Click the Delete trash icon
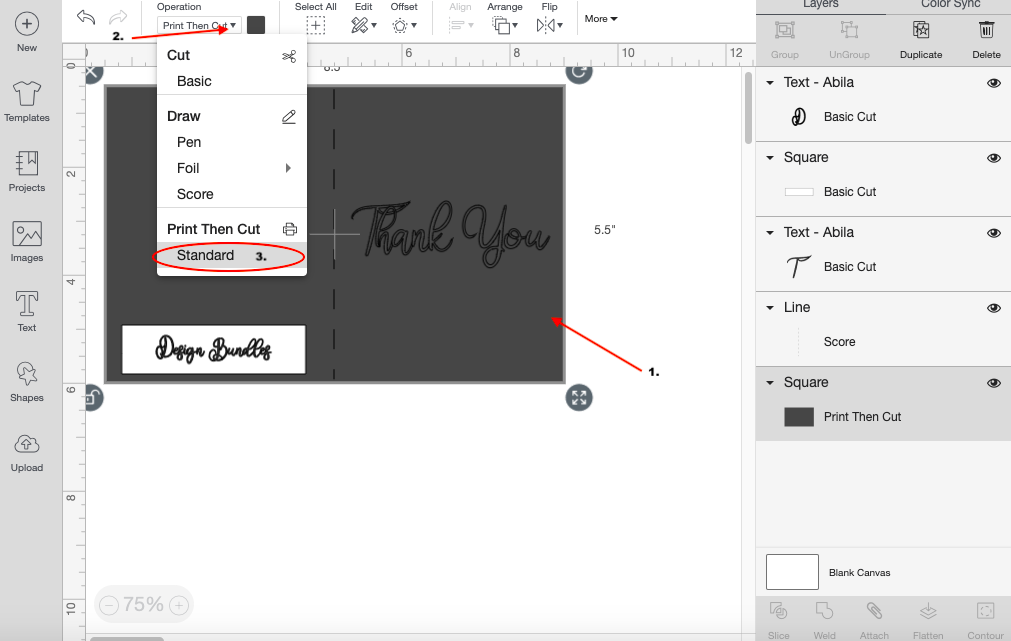The width and height of the screenshot is (1011, 641). tap(986, 30)
